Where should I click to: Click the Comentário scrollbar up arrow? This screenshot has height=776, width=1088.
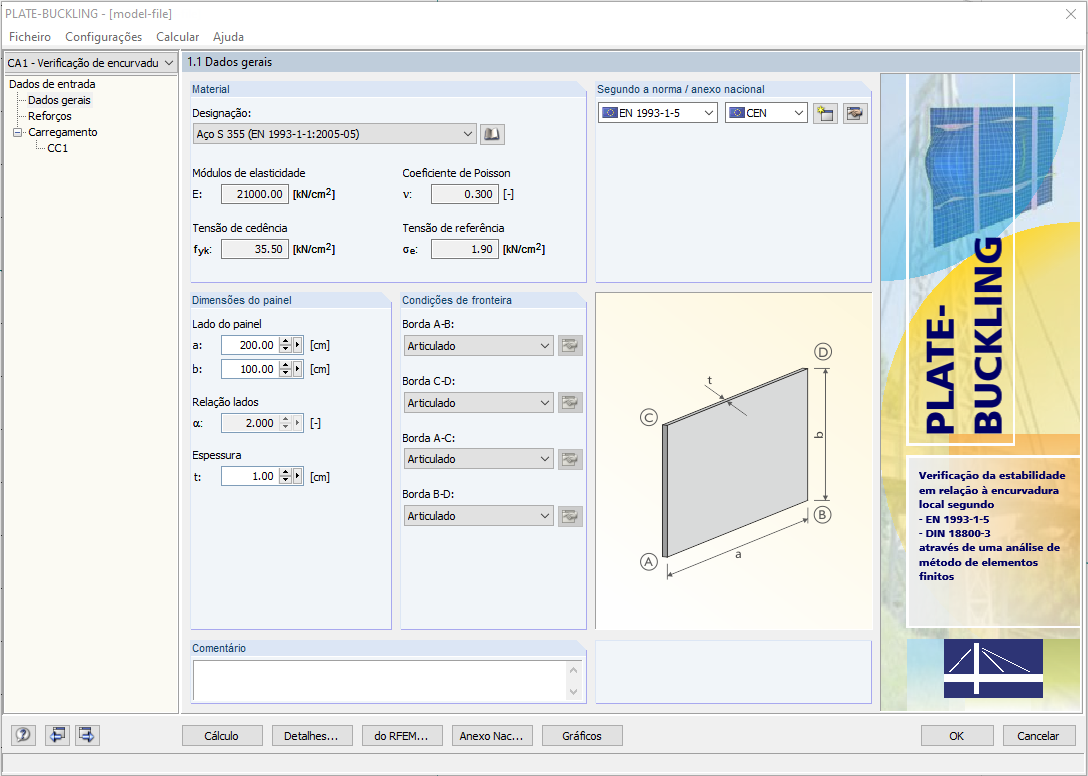coord(573,670)
